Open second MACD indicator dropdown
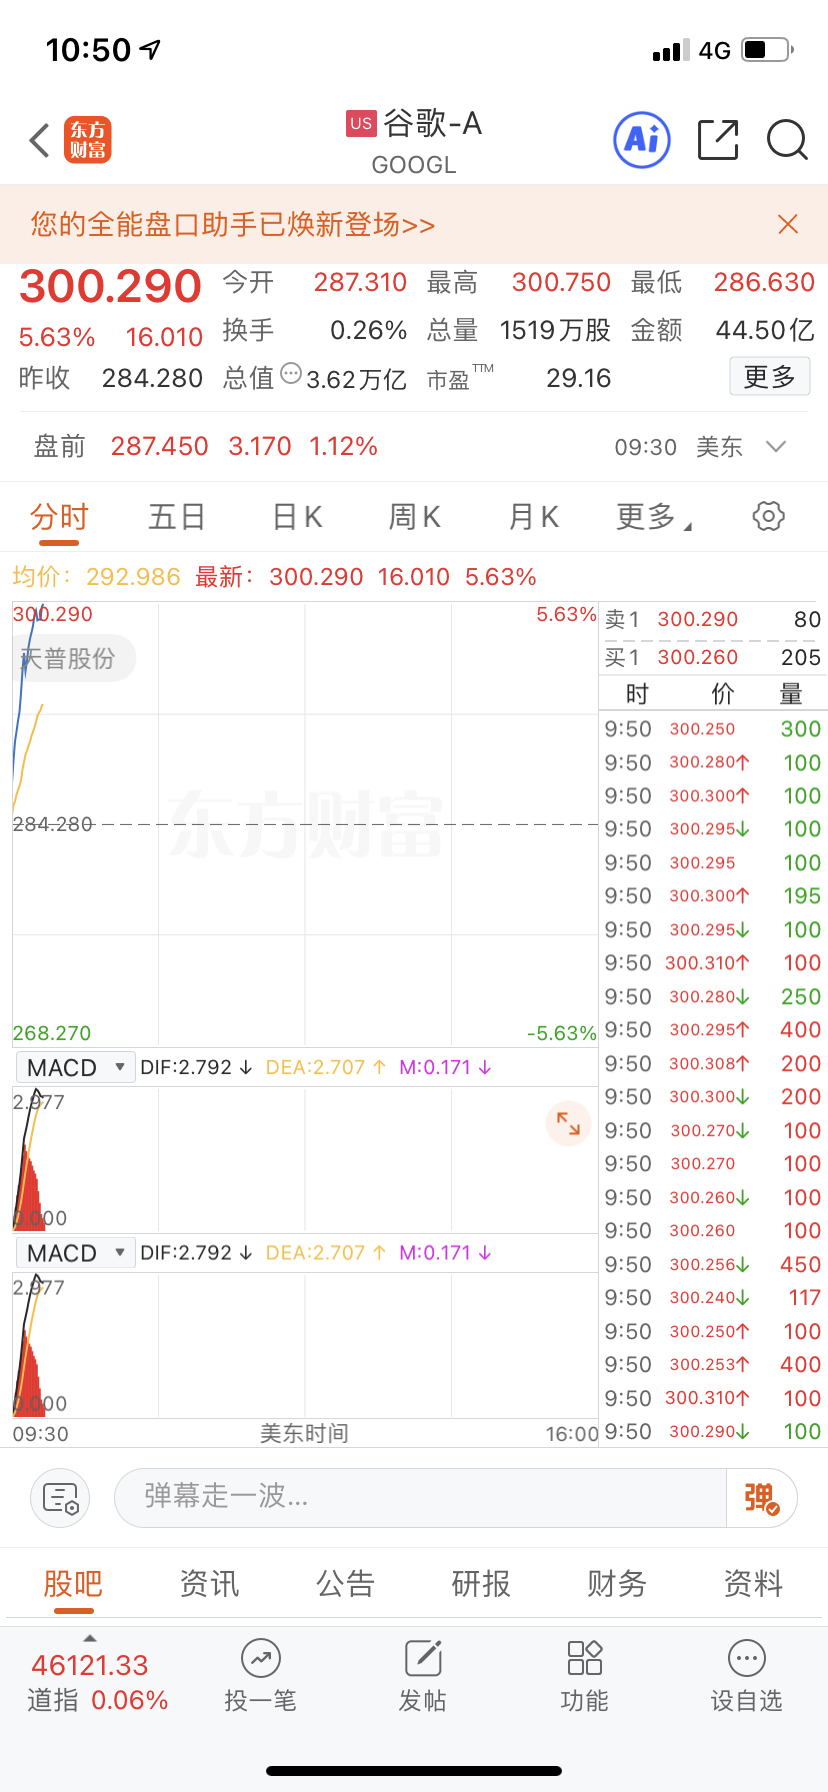 pyautogui.click(x=76, y=1253)
